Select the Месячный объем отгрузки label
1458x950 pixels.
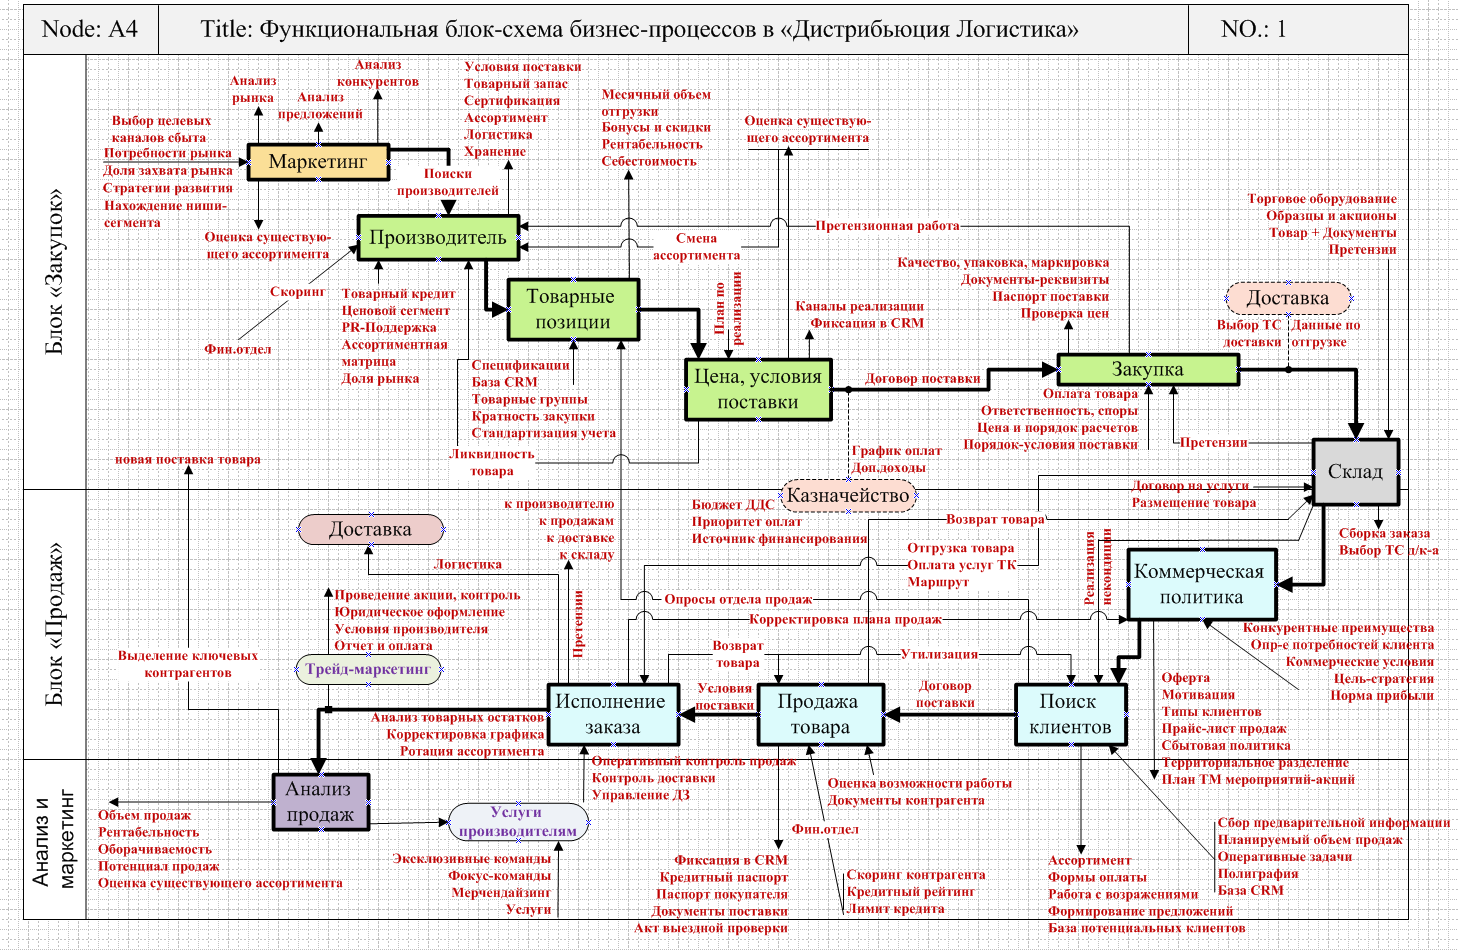click(x=656, y=103)
